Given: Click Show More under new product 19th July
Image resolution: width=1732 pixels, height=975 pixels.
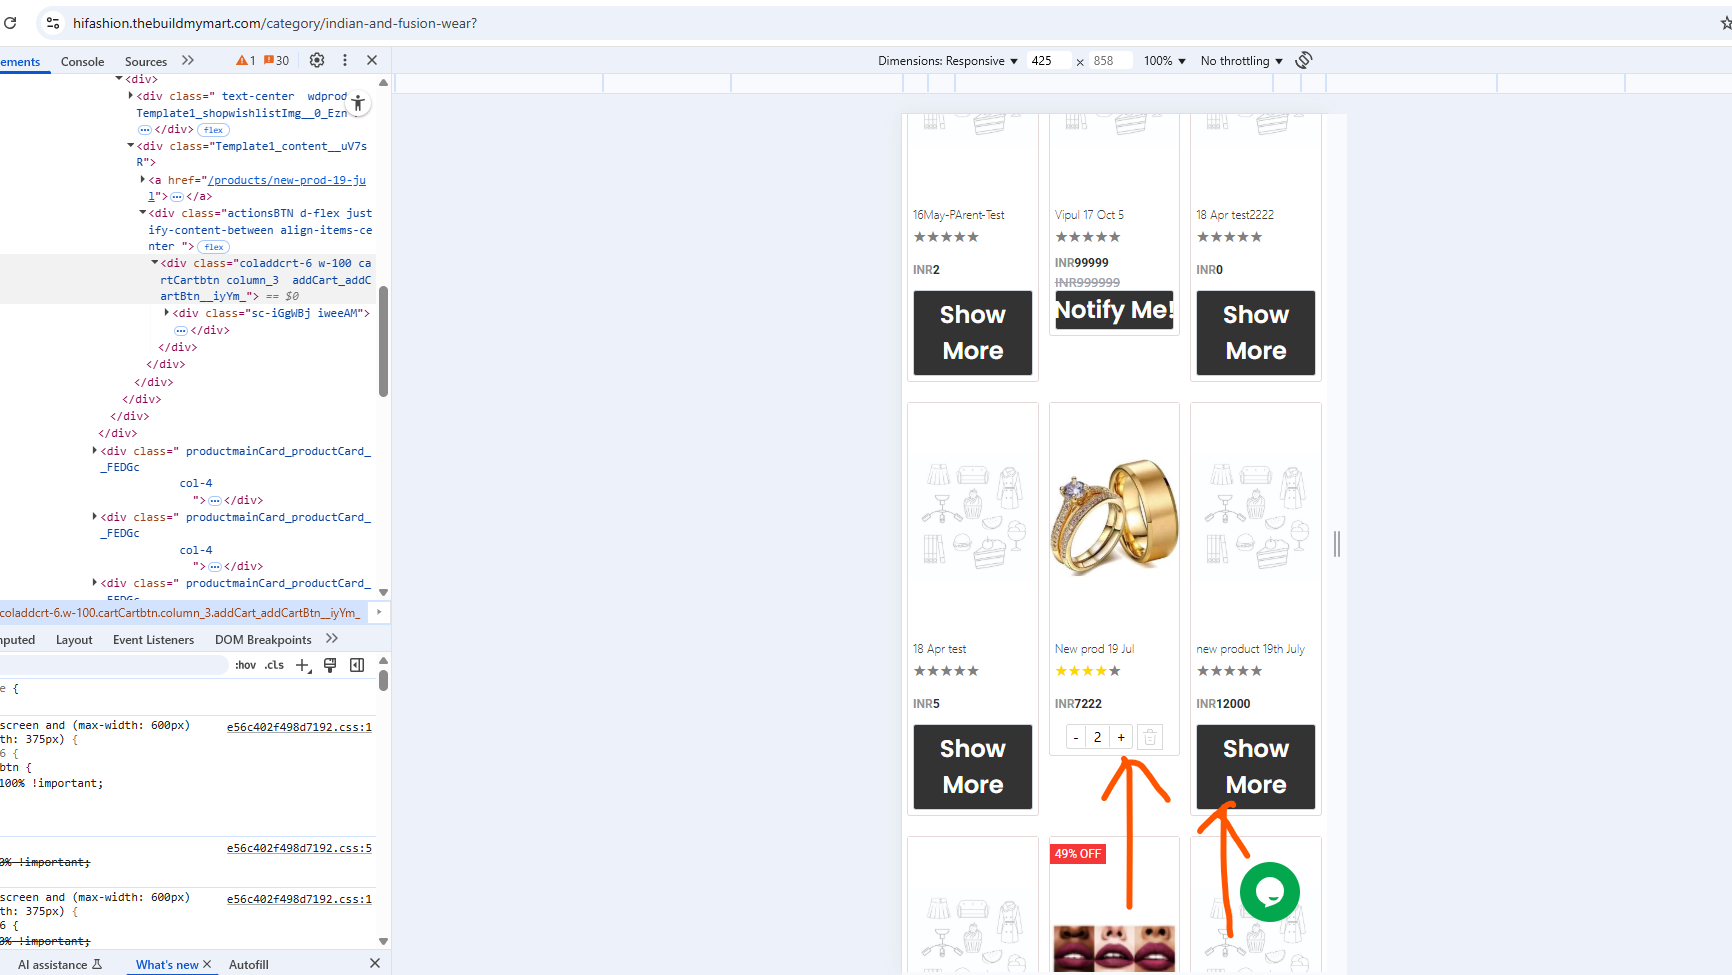Looking at the screenshot, I should [x=1256, y=767].
